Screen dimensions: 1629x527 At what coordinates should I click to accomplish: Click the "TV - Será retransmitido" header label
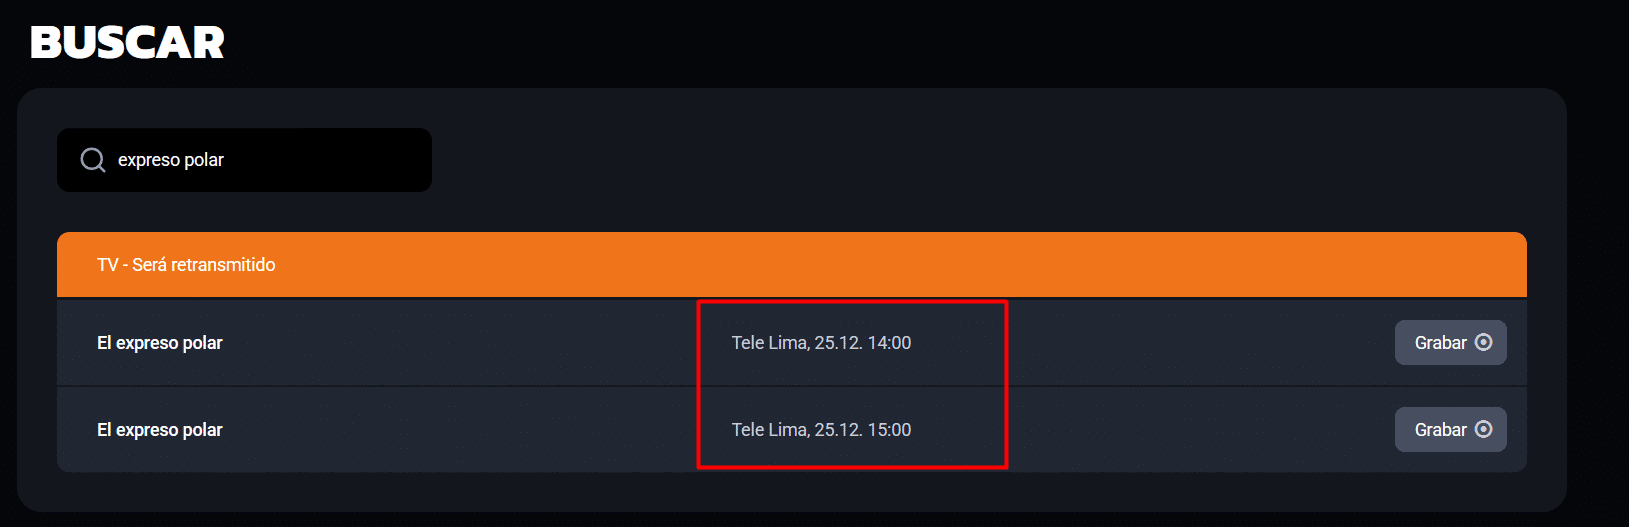click(x=186, y=265)
